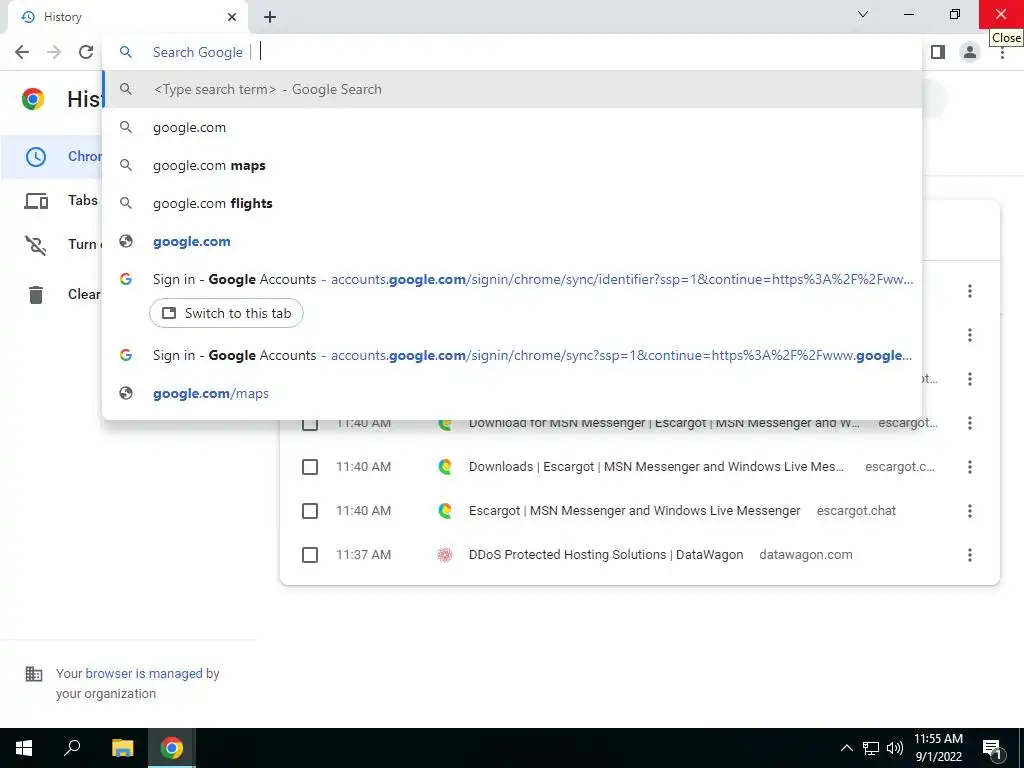
Task: Reload the page with refresh icon
Action: pos(86,52)
